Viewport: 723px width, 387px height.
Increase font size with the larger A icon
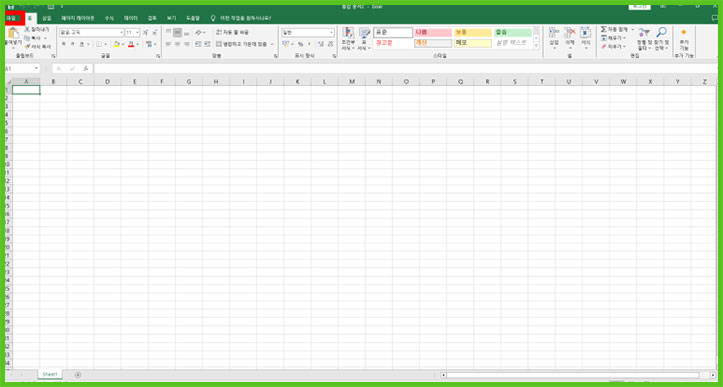coord(145,33)
